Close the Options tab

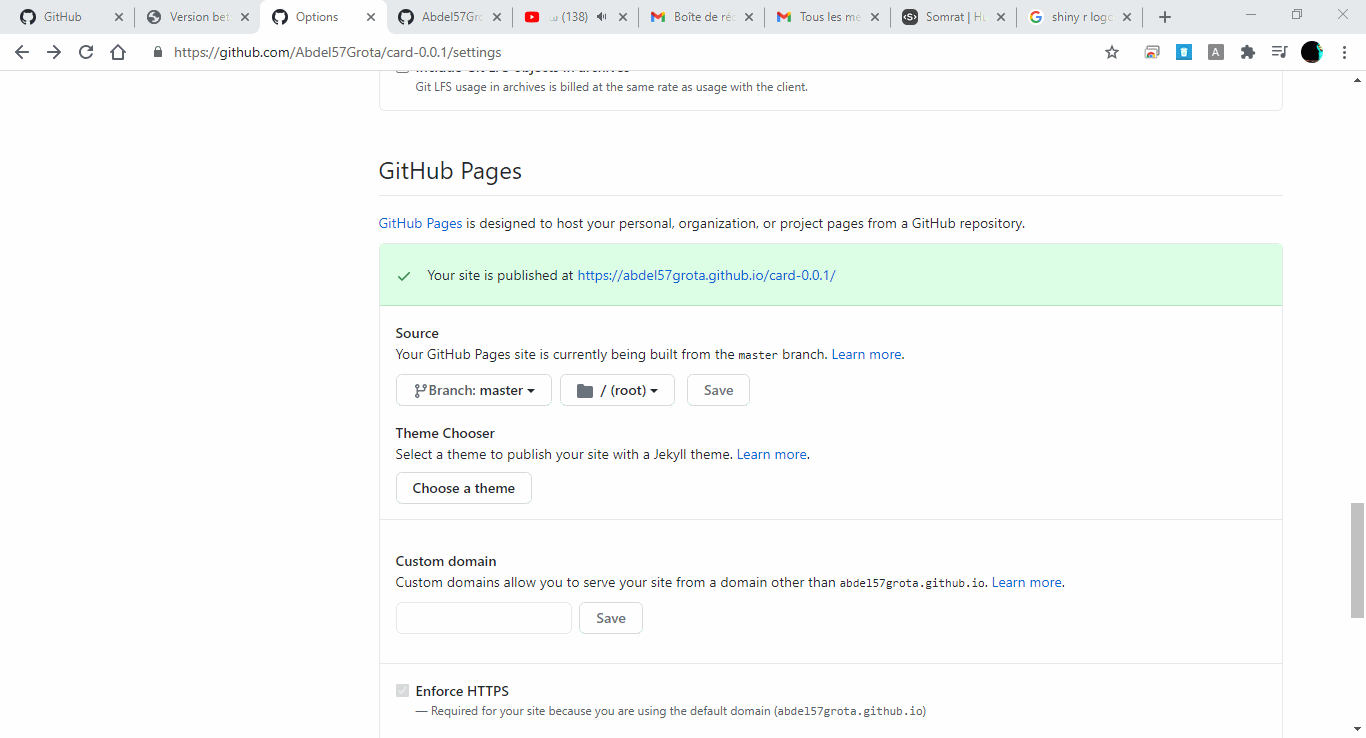pos(371,17)
